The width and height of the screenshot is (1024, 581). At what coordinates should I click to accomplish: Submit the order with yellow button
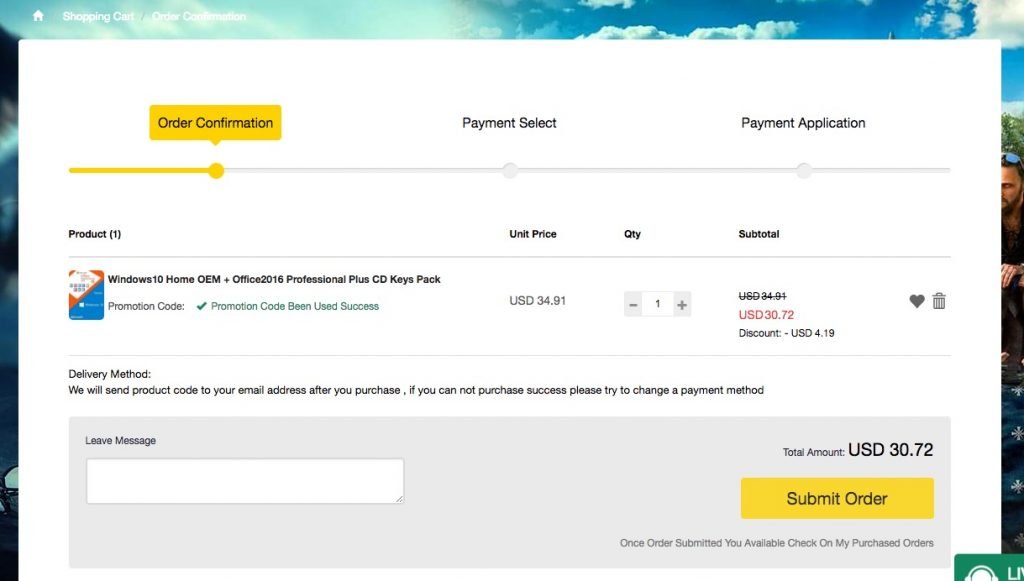[x=837, y=498]
